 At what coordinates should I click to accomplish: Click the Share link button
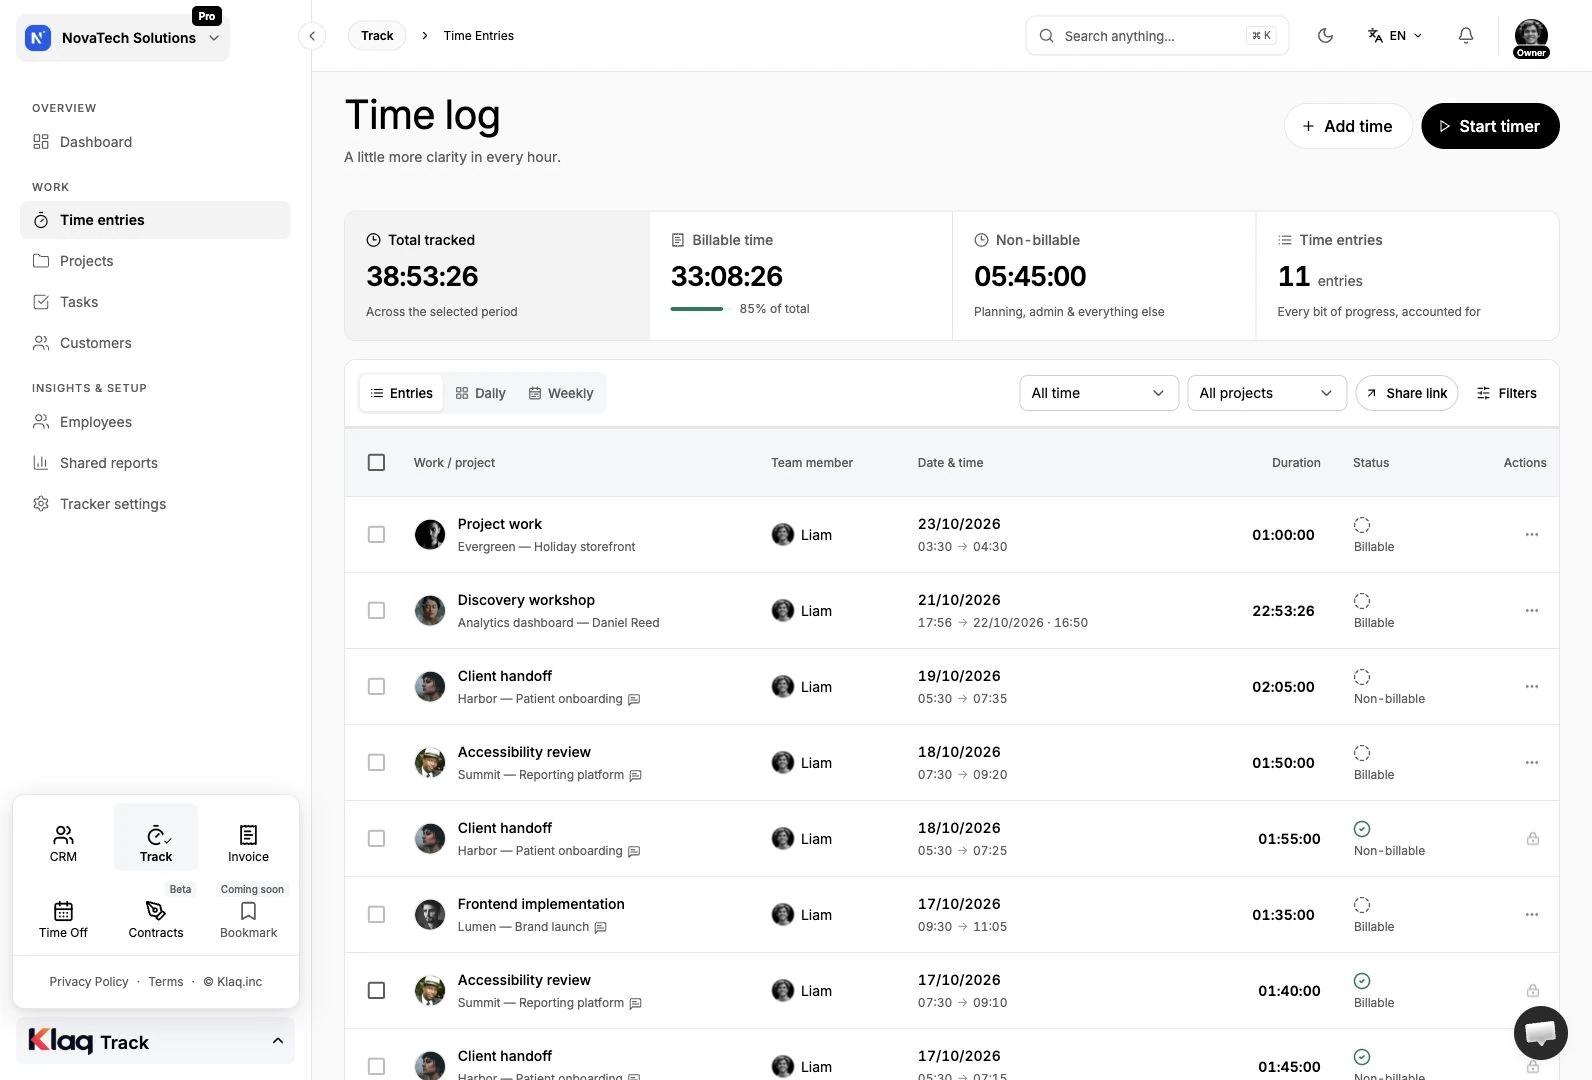[x=1407, y=393]
